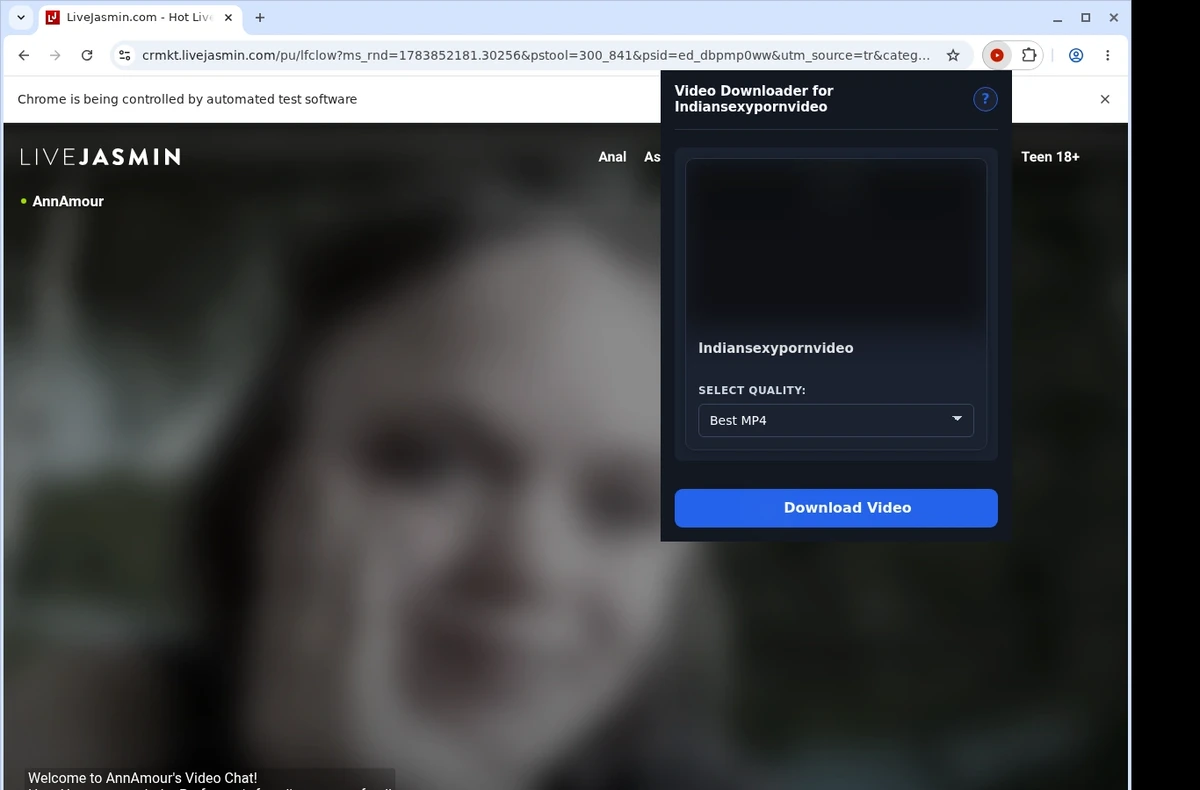Screen dimensions: 1200x790
Task: Dismiss the automated test software notice
Action: click(x=1105, y=99)
